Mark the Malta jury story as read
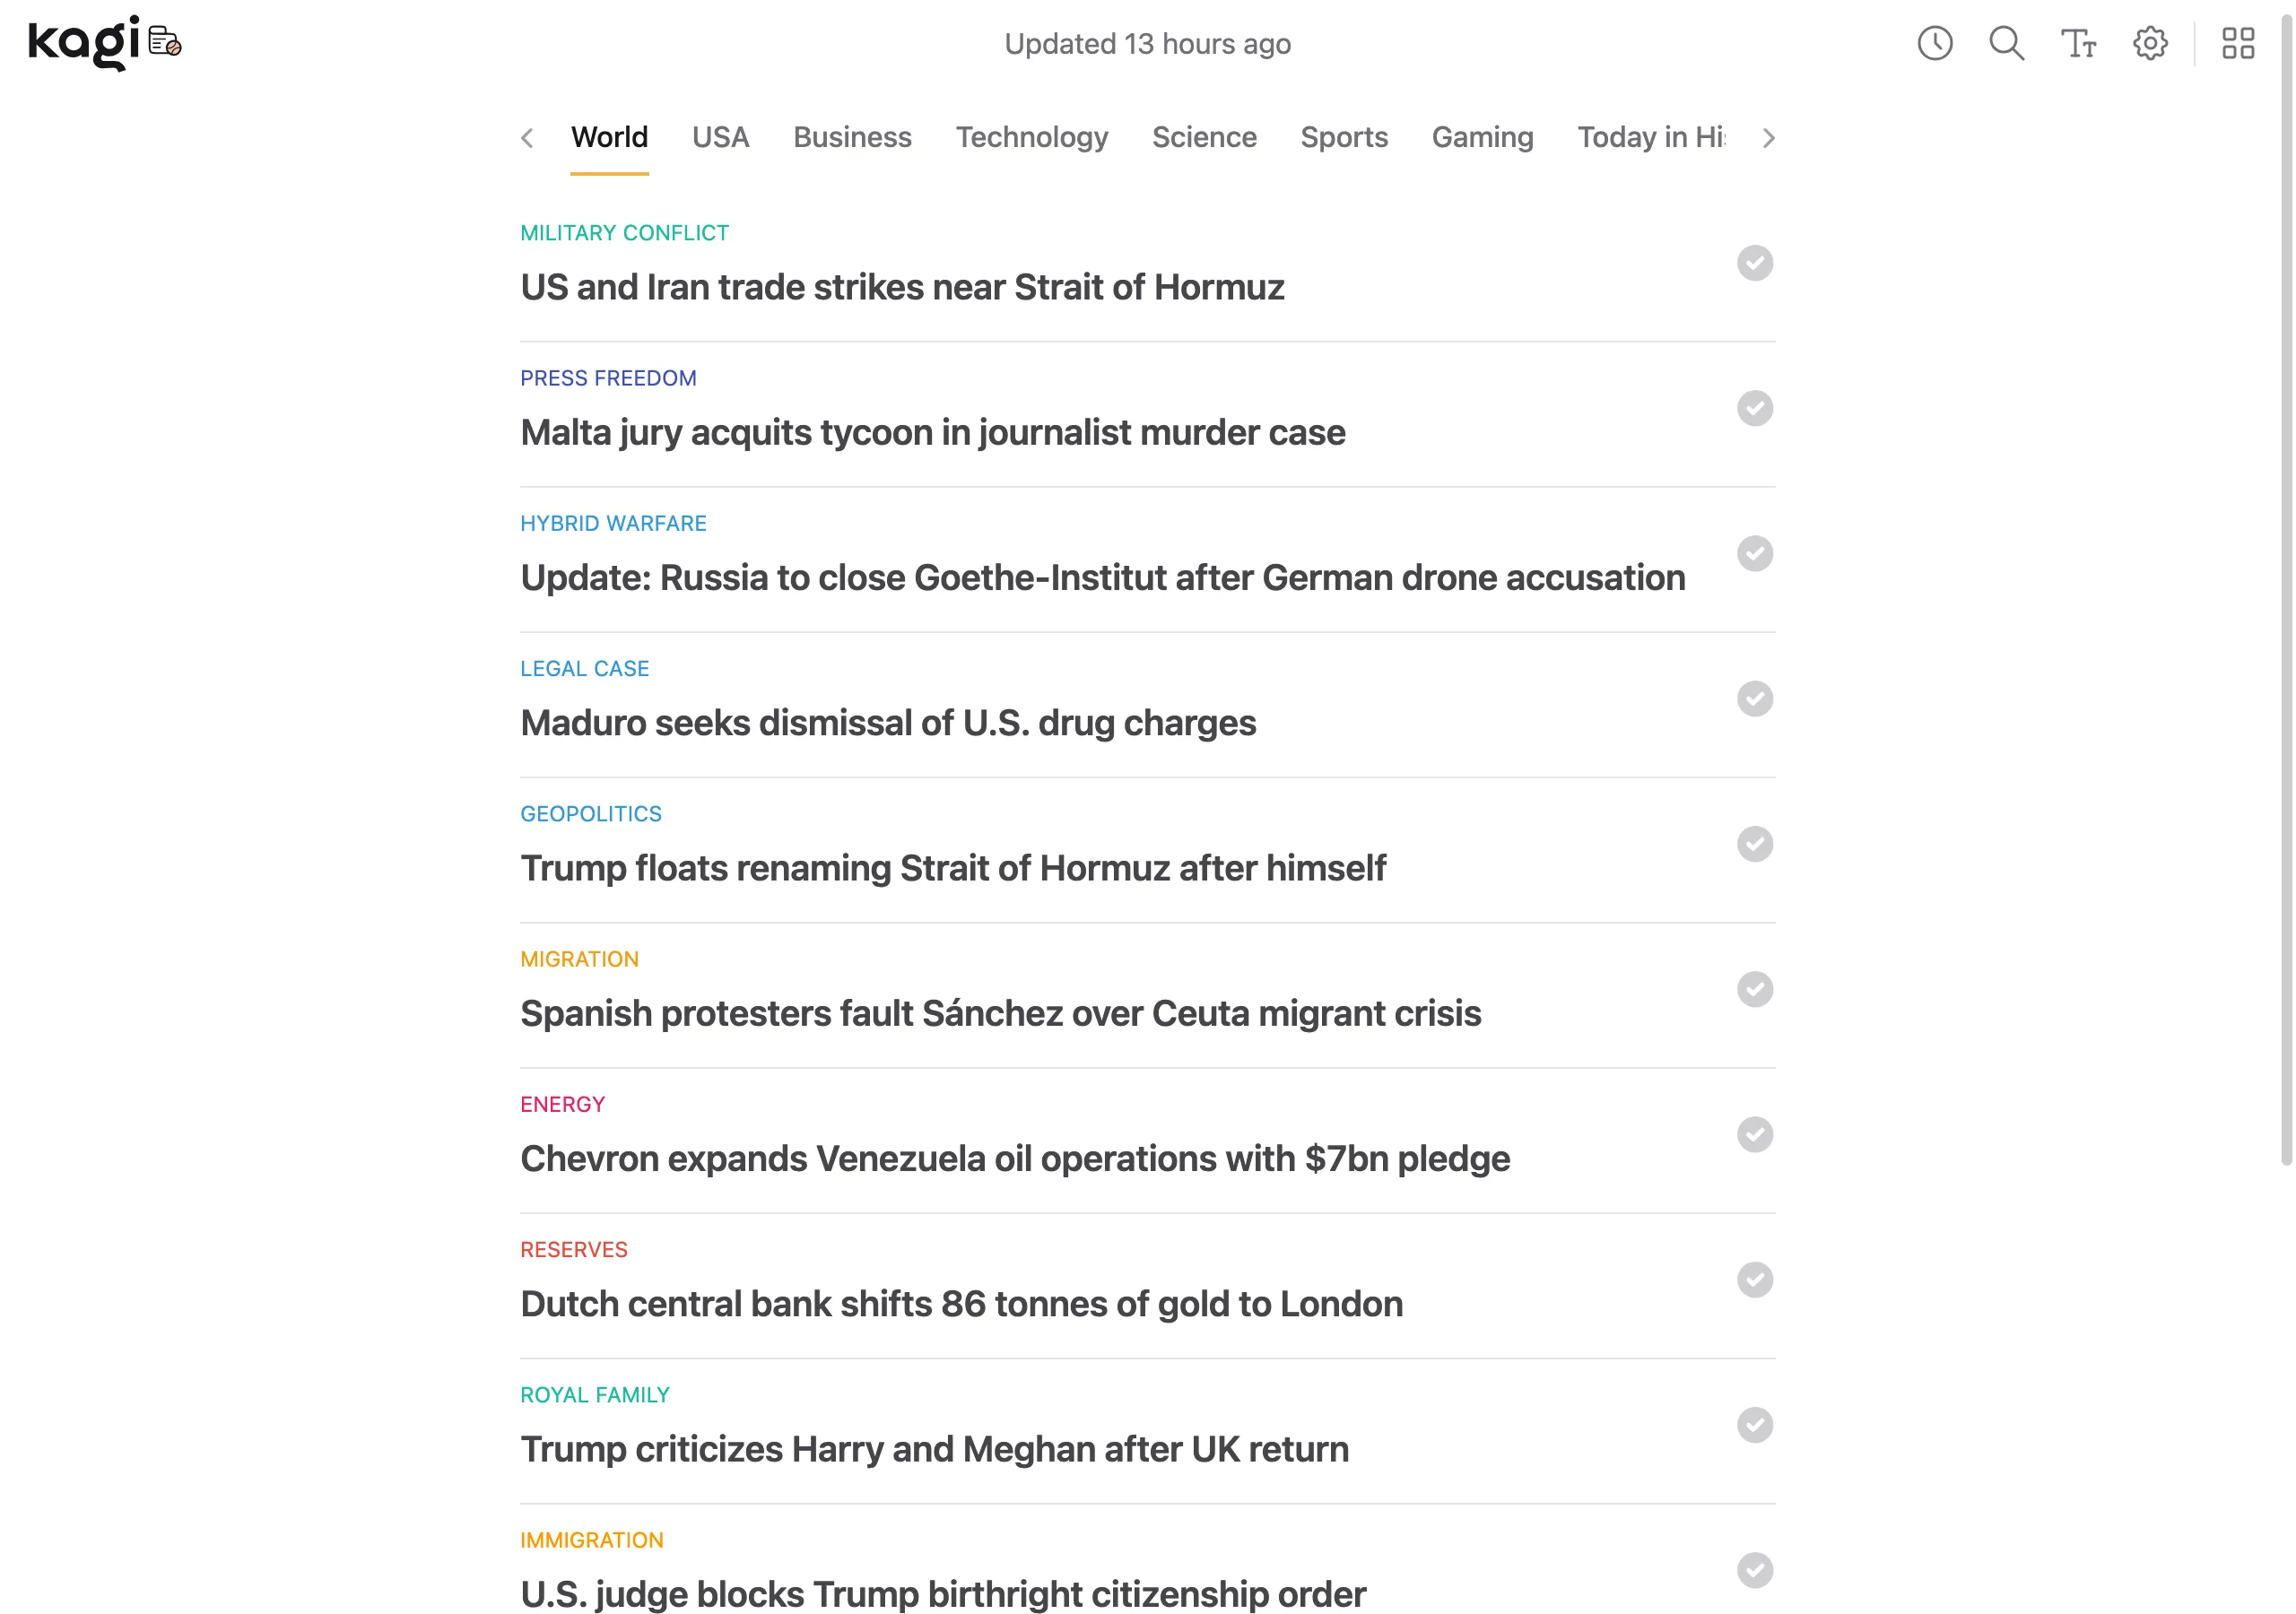2296x1614 pixels. pyautogui.click(x=1754, y=408)
